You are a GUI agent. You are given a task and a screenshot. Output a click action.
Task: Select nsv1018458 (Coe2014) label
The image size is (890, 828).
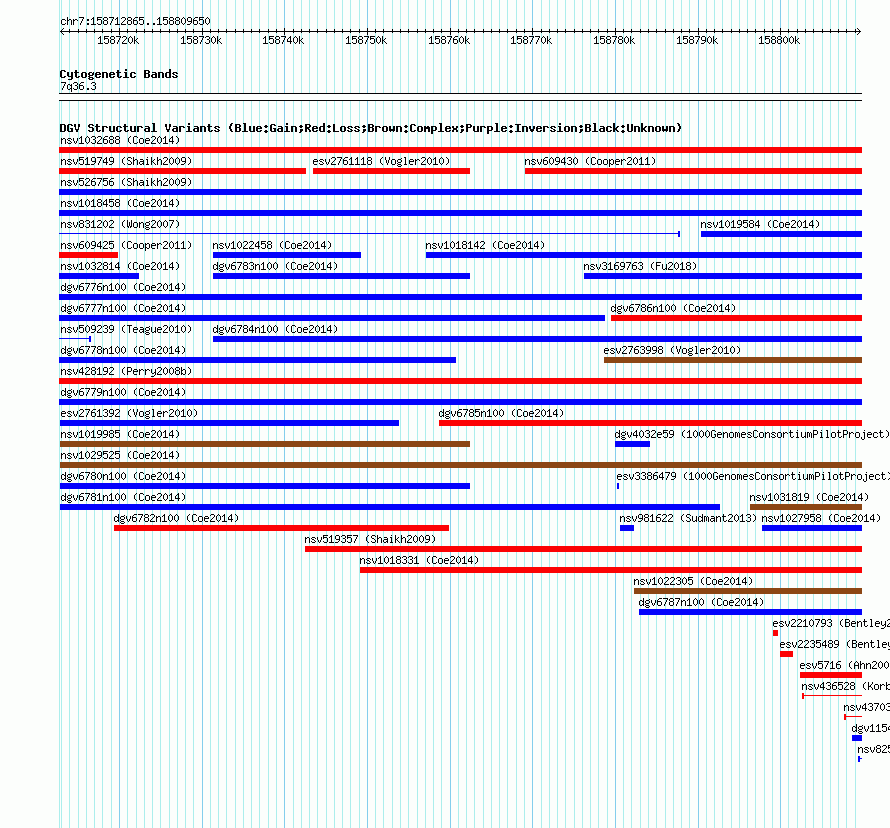point(120,203)
